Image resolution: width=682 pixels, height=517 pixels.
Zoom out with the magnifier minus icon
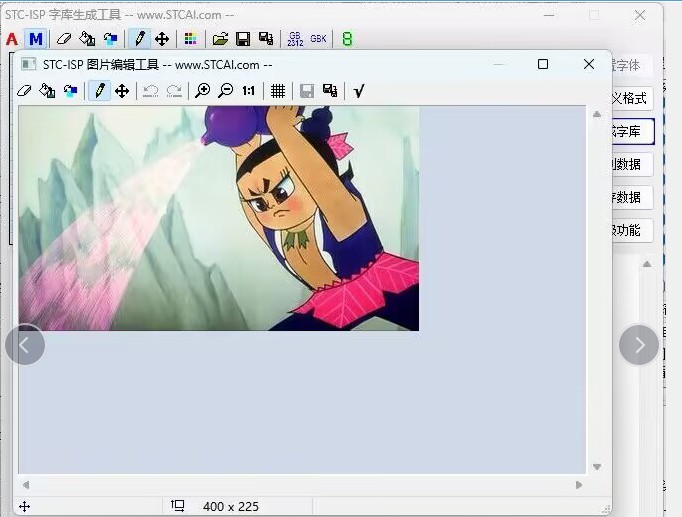click(x=225, y=91)
